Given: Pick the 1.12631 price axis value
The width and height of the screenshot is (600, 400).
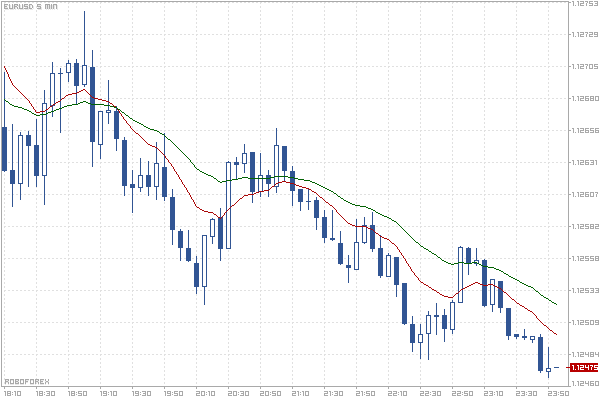Looking at the screenshot, I should pyautogui.click(x=585, y=162).
